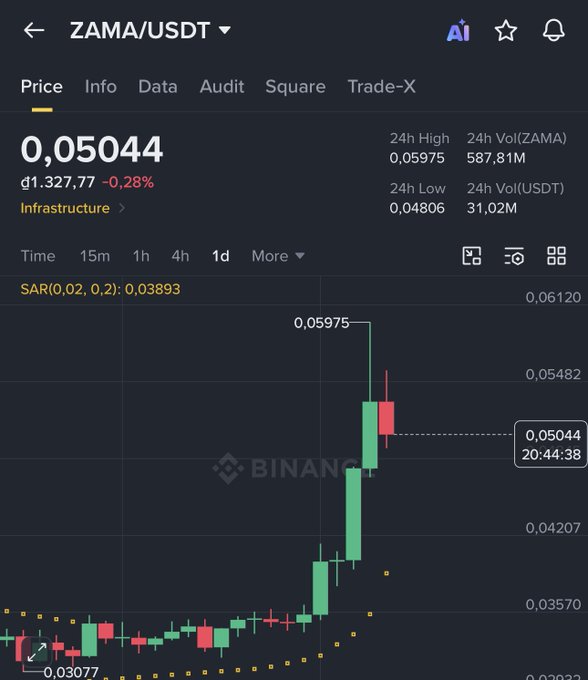This screenshot has height=680, width=588.
Task: Open chart indicator settings icon
Action: pos(514,255)
